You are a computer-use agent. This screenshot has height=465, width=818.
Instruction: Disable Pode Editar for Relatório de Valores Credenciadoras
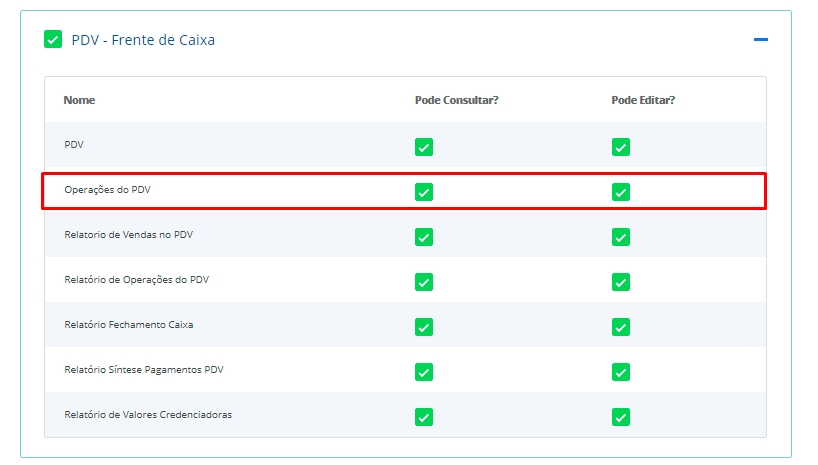tap(621, 417)
